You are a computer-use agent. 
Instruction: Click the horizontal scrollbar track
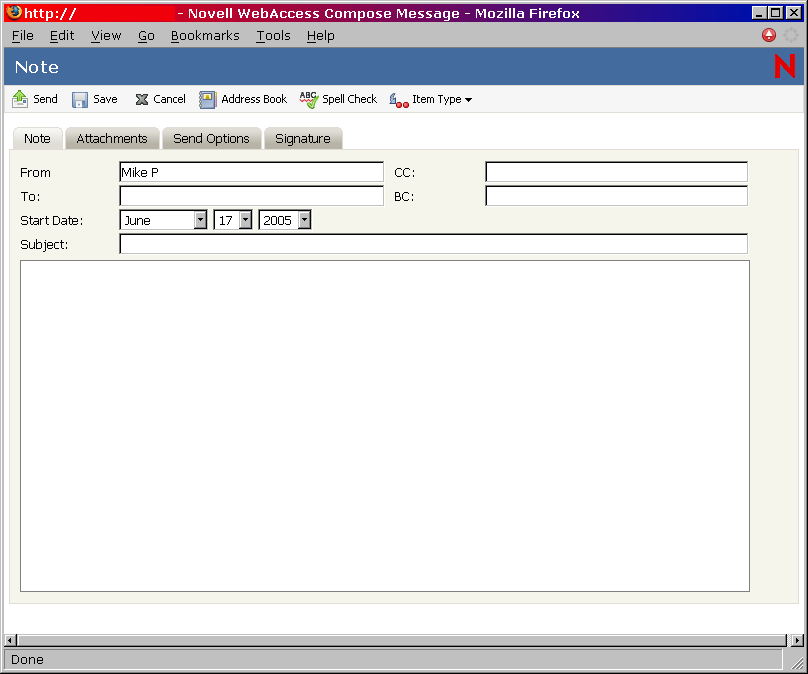[402, 641]
